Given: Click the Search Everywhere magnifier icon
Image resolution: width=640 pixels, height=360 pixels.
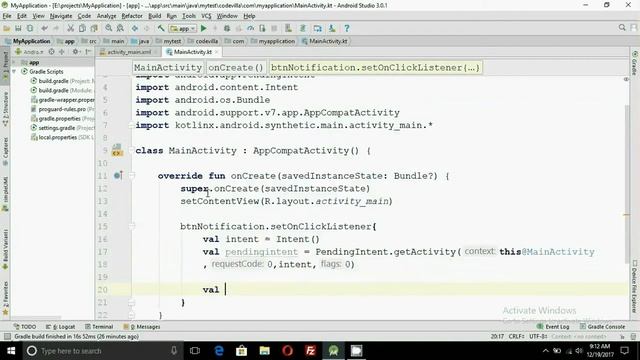Looking at the screenshot, I should 622,27.
